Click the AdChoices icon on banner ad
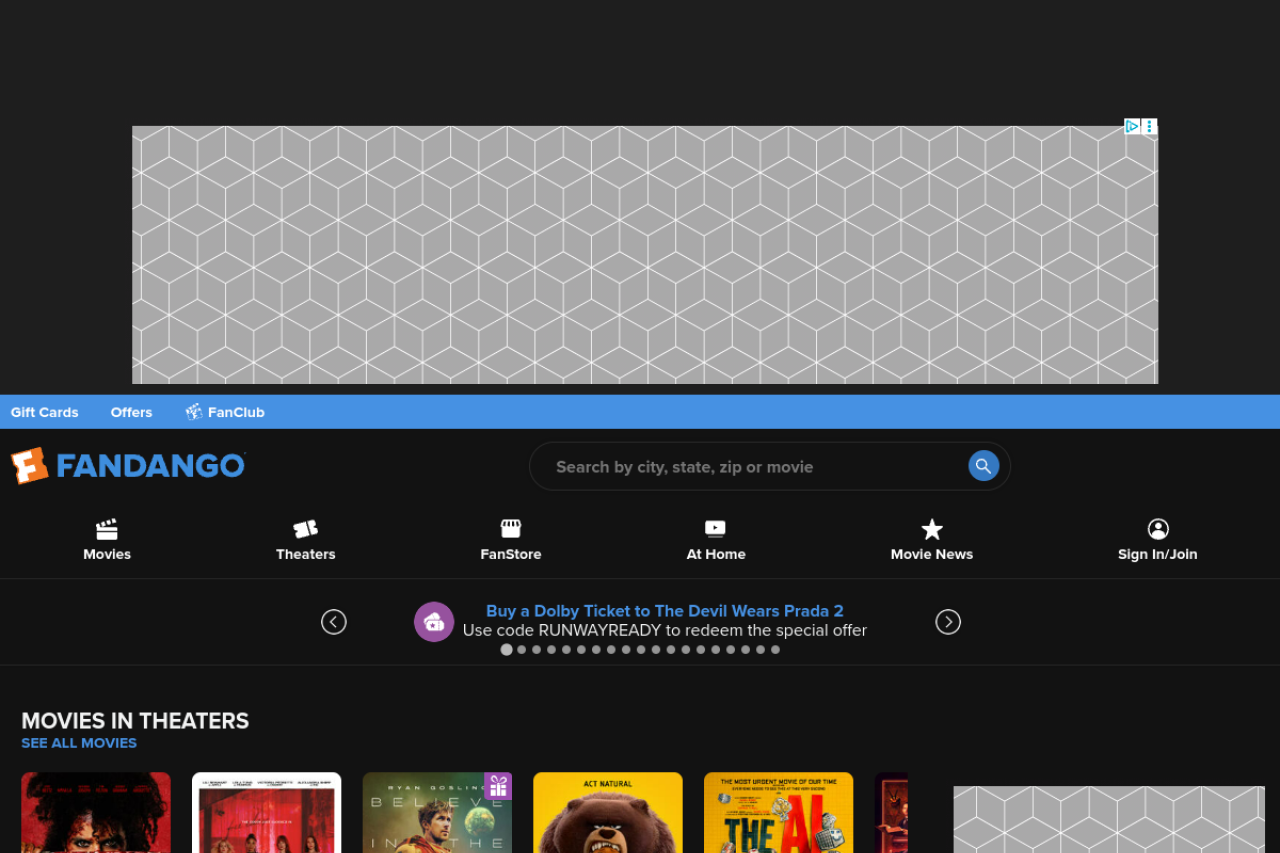Screen dimensions: 1280x853 (1132, 126)
